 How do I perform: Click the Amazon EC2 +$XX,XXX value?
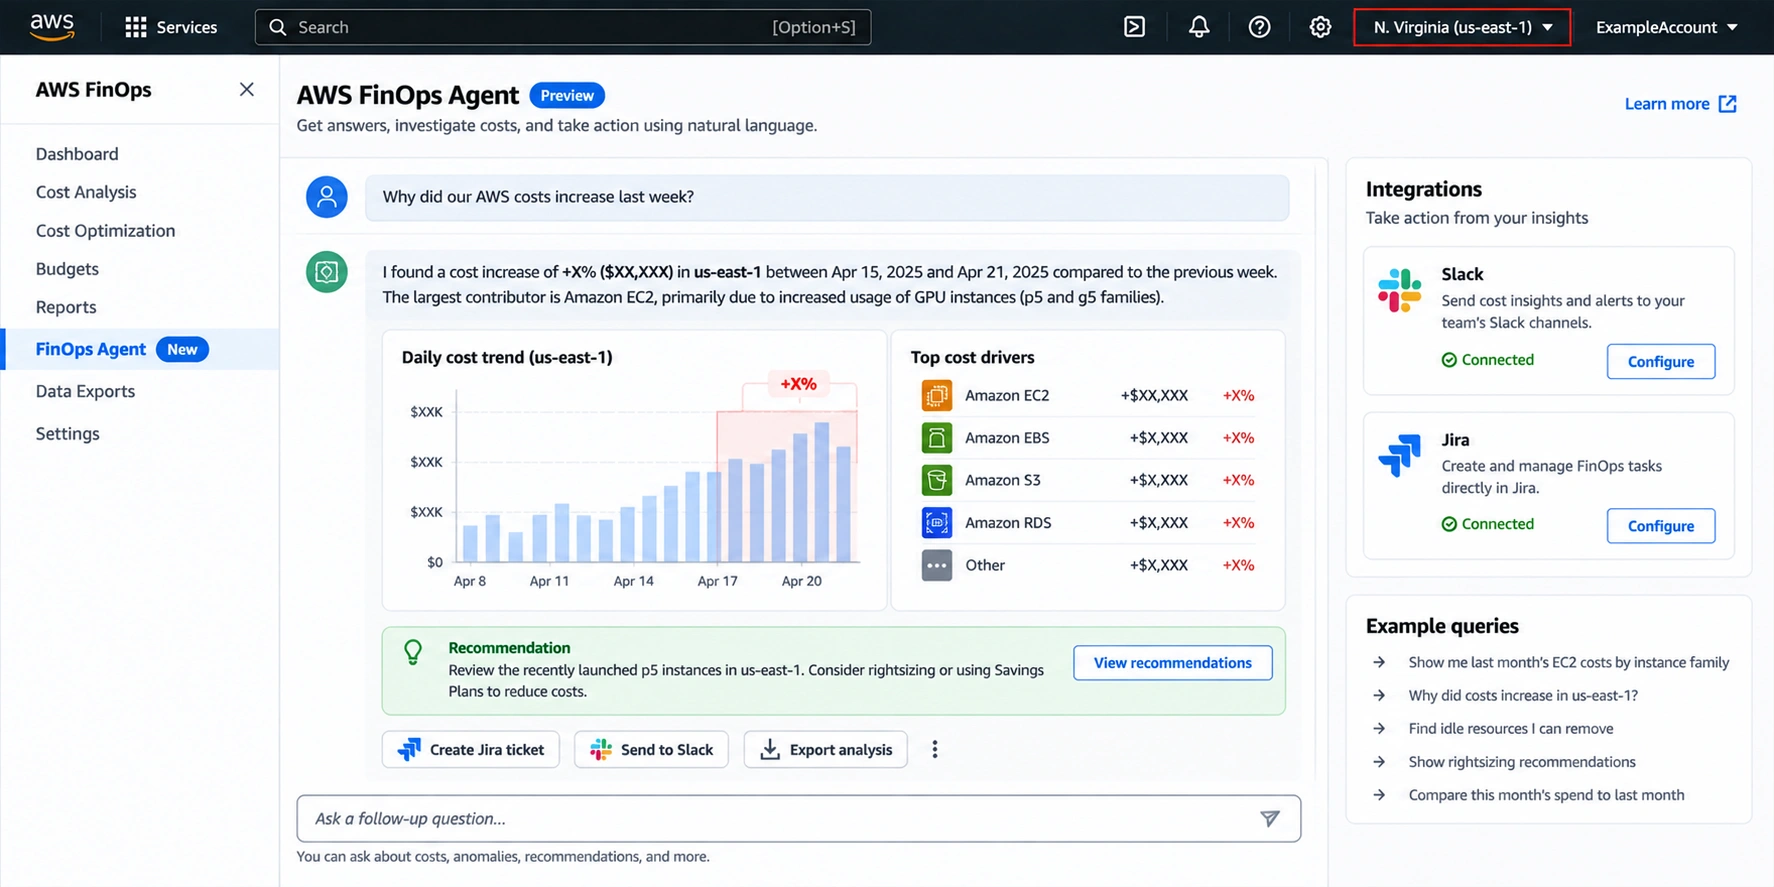[x=1154, y=395]
